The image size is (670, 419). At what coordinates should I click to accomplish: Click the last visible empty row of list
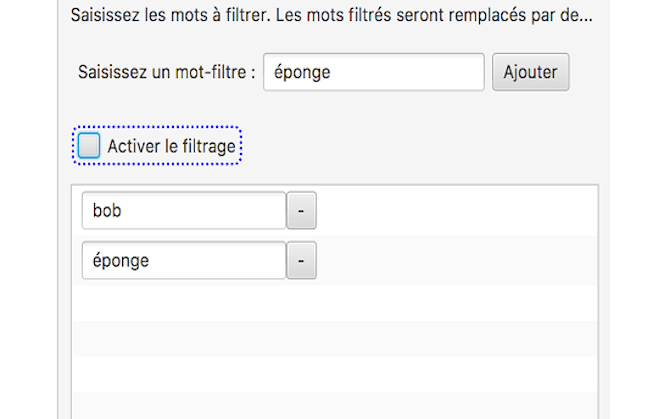point(335,406)
